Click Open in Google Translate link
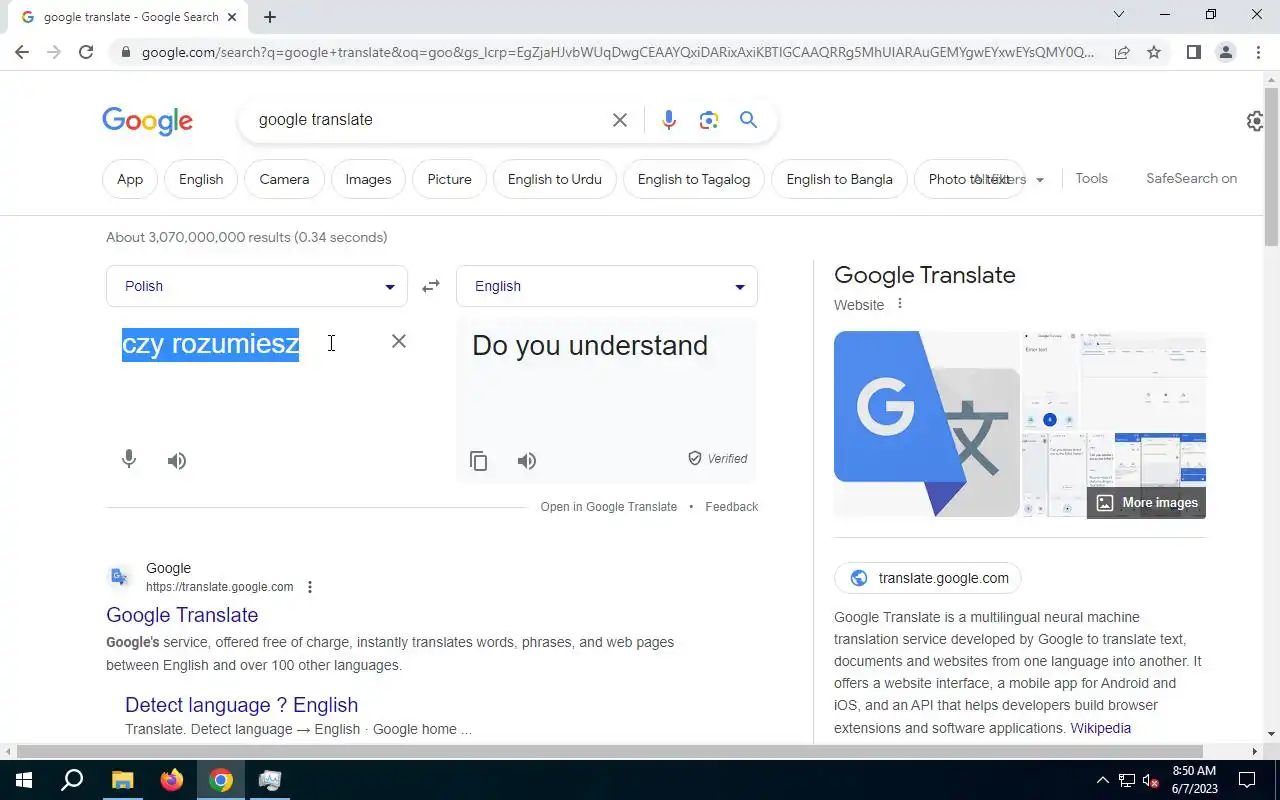The height and width of the screenshot is (800, 1280). 609,507
